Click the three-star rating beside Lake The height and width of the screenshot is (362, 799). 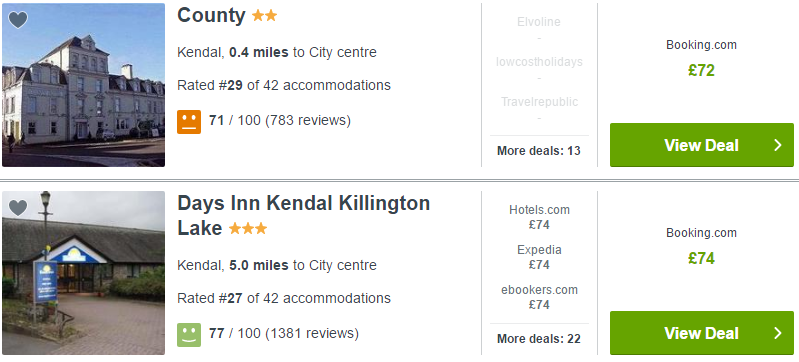coord(248,228)
